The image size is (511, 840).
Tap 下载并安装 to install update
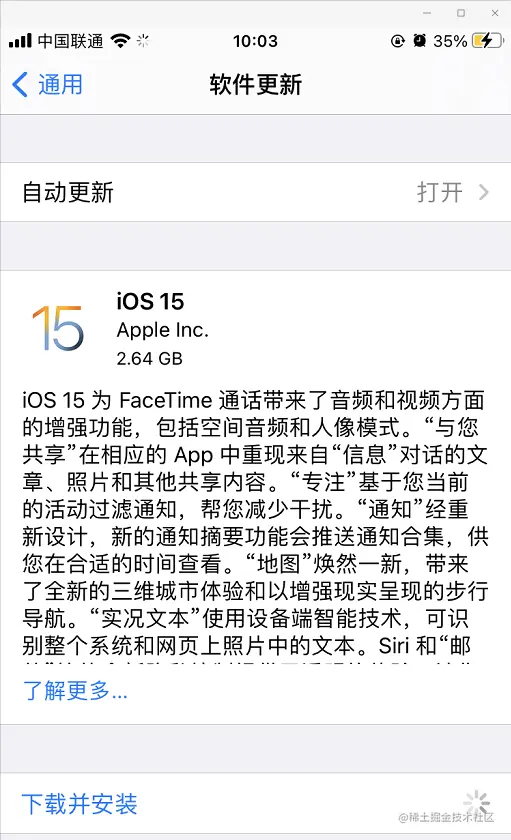[80, 804]
